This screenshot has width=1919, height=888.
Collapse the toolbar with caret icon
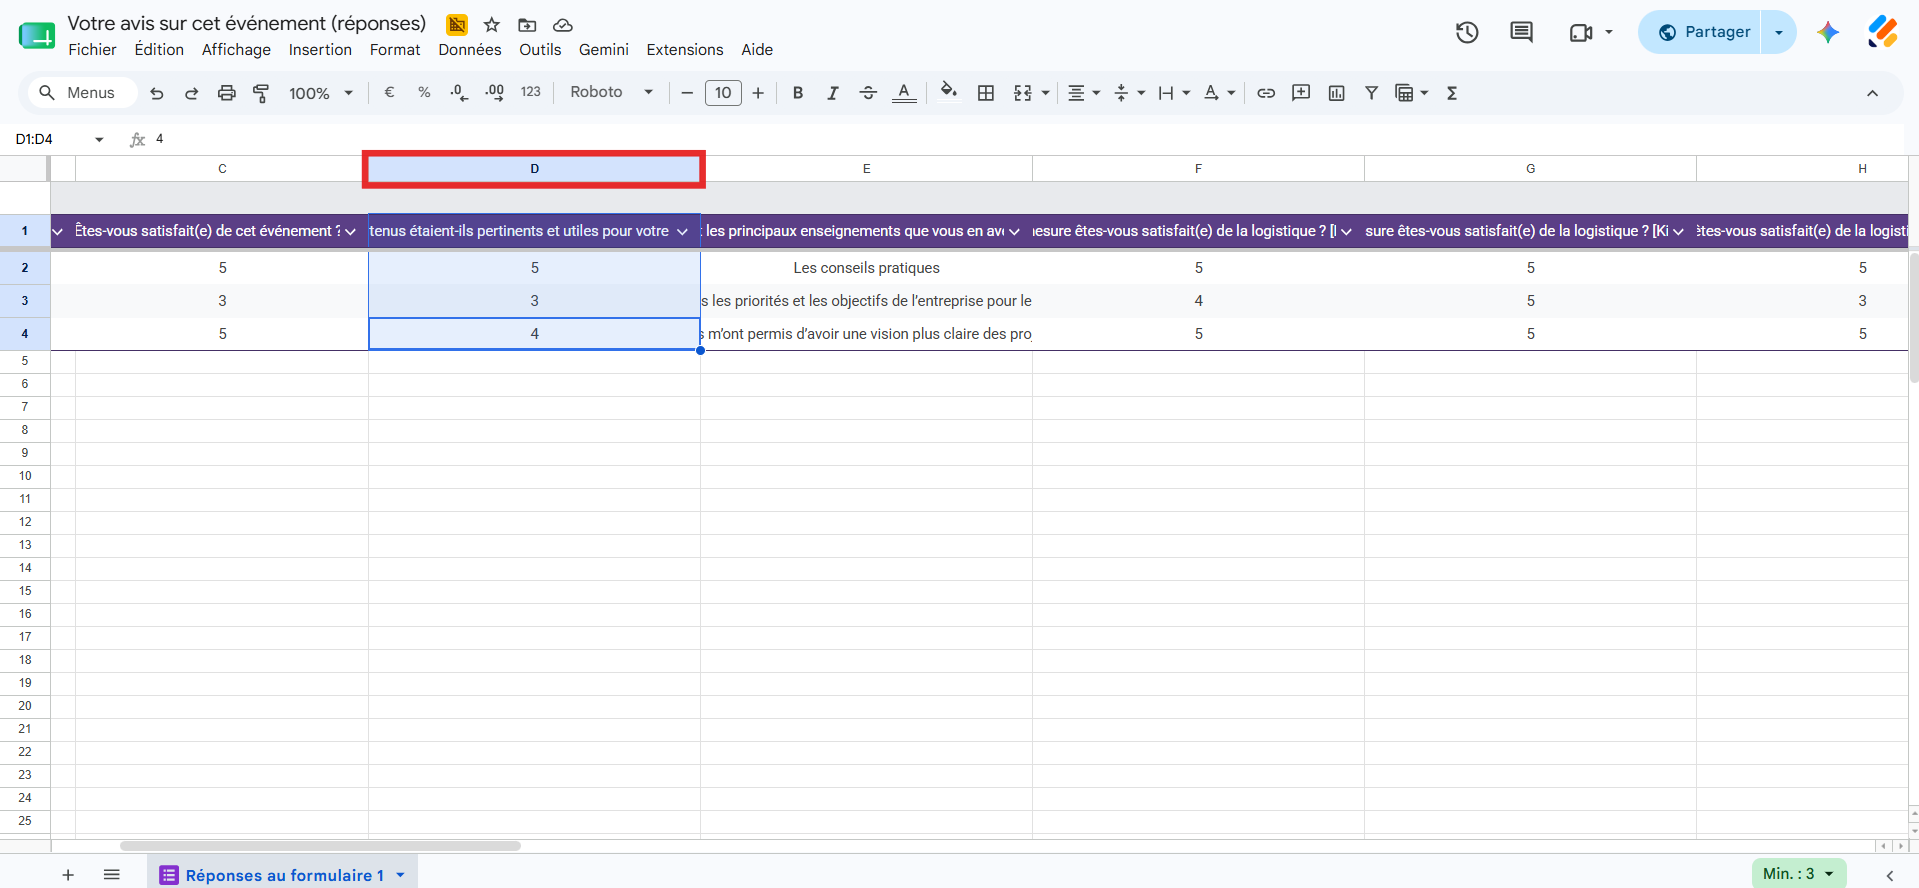point(1872,93)
